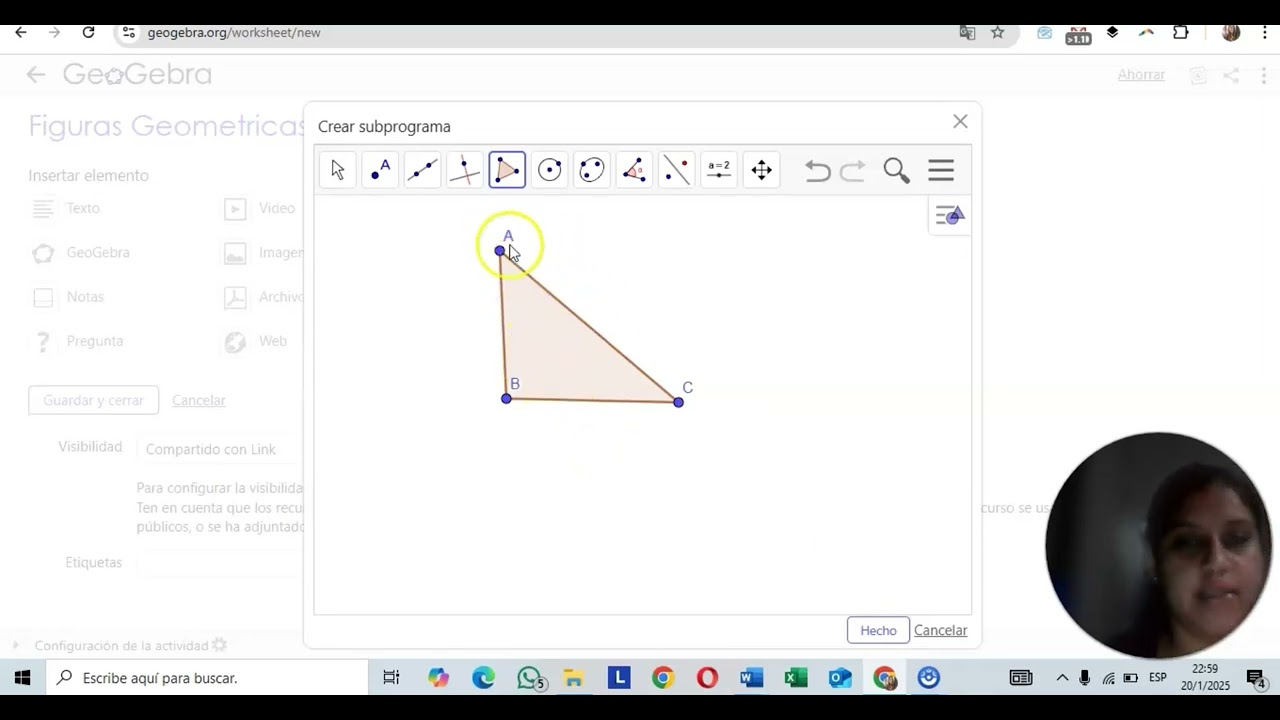Undo the last construction step
1280x720 pixels.
click(x=818, y=171)
